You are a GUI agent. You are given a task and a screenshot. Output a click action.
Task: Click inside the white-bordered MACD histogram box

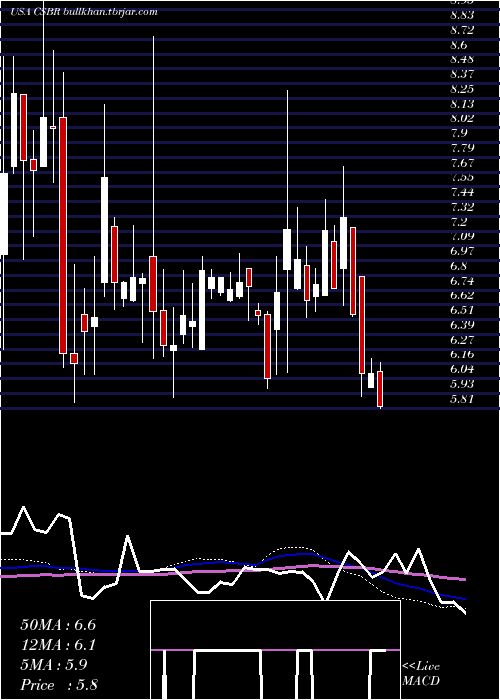[x=275, y=650]
